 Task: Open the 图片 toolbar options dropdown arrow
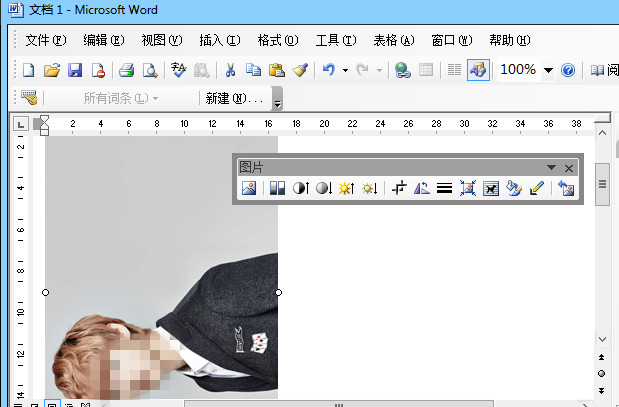tap(551, 168)
